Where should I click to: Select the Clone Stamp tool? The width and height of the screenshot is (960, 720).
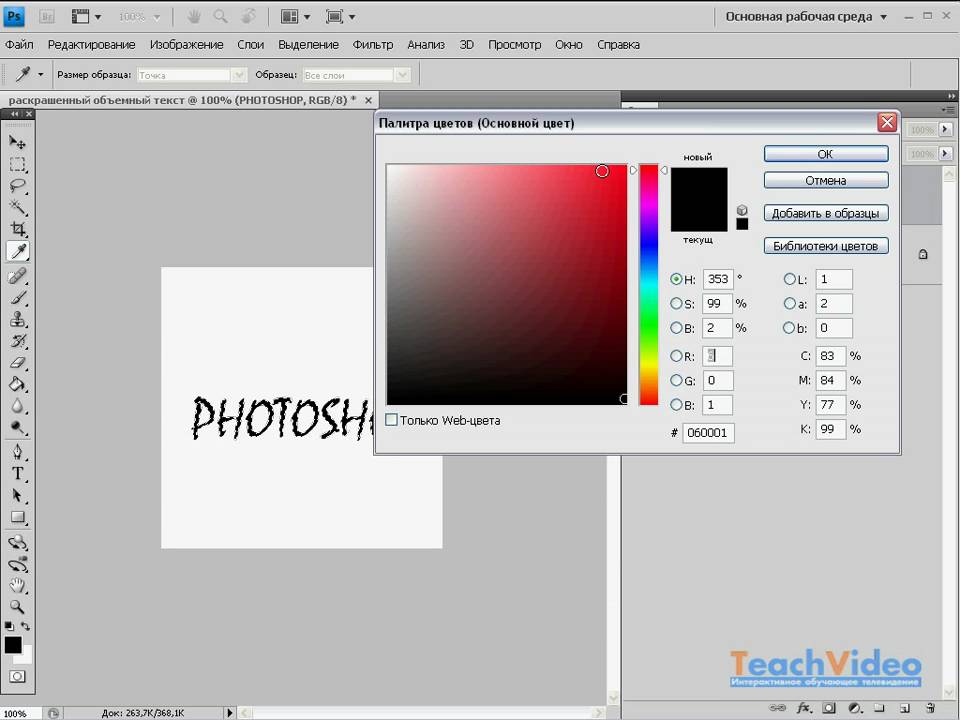17,320
